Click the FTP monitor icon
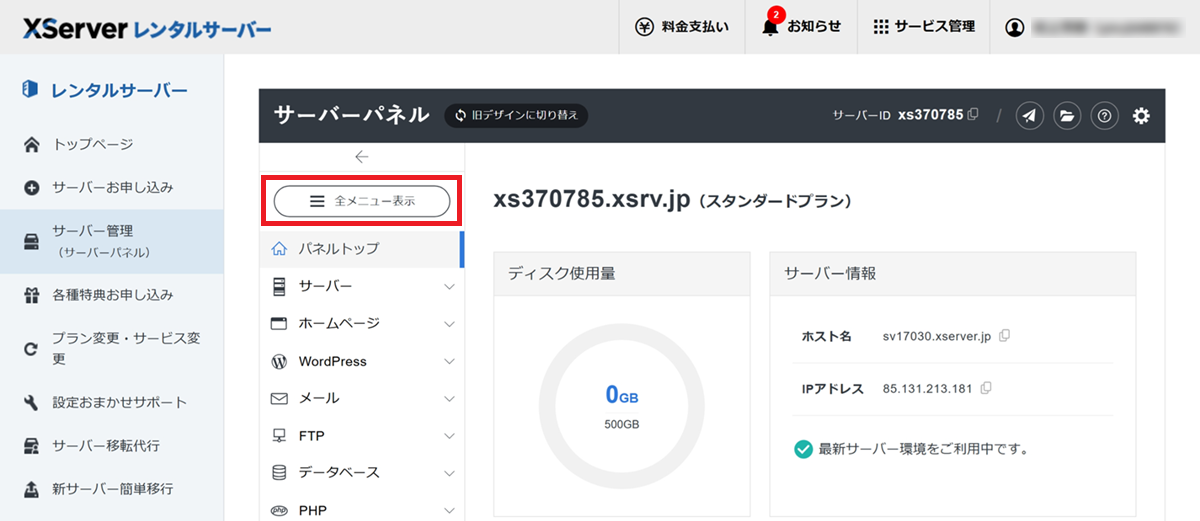The height and width of the screenshot is (521, 1200). tap(279, 436)
